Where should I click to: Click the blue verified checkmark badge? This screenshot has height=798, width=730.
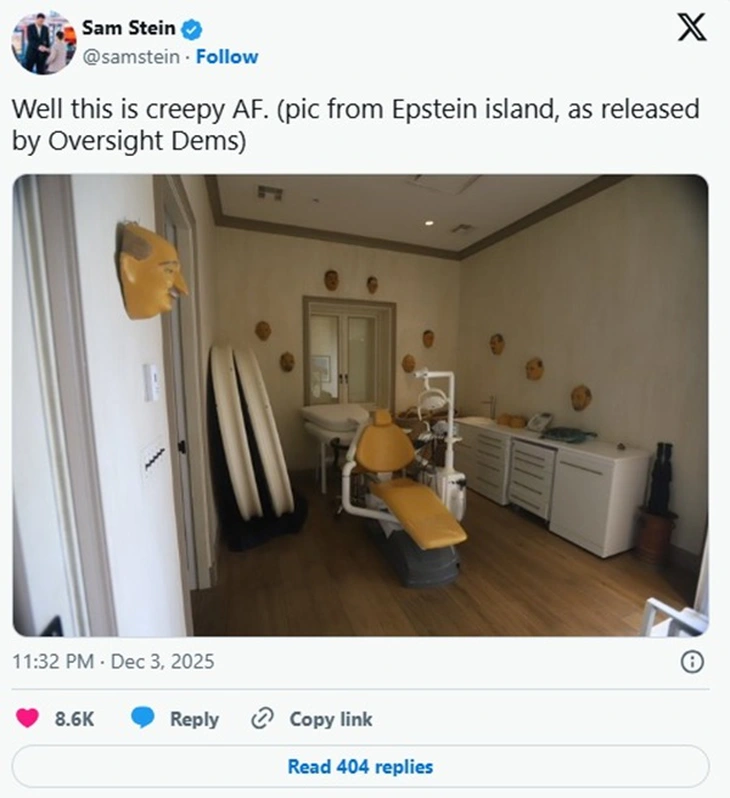pos(192,30)
